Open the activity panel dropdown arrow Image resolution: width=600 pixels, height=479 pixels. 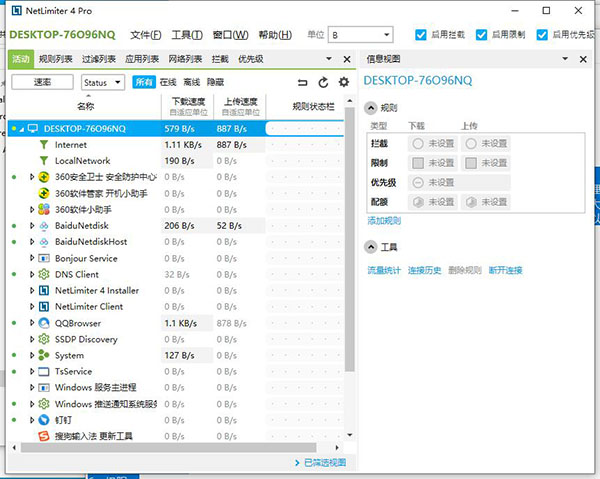pos(329,59)
